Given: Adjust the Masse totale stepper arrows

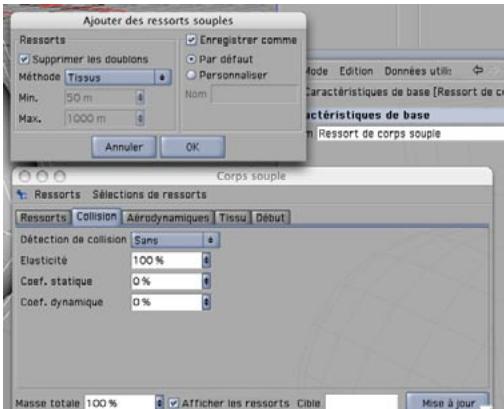Looking at the screenshot, I should click(x=160, y=403).
